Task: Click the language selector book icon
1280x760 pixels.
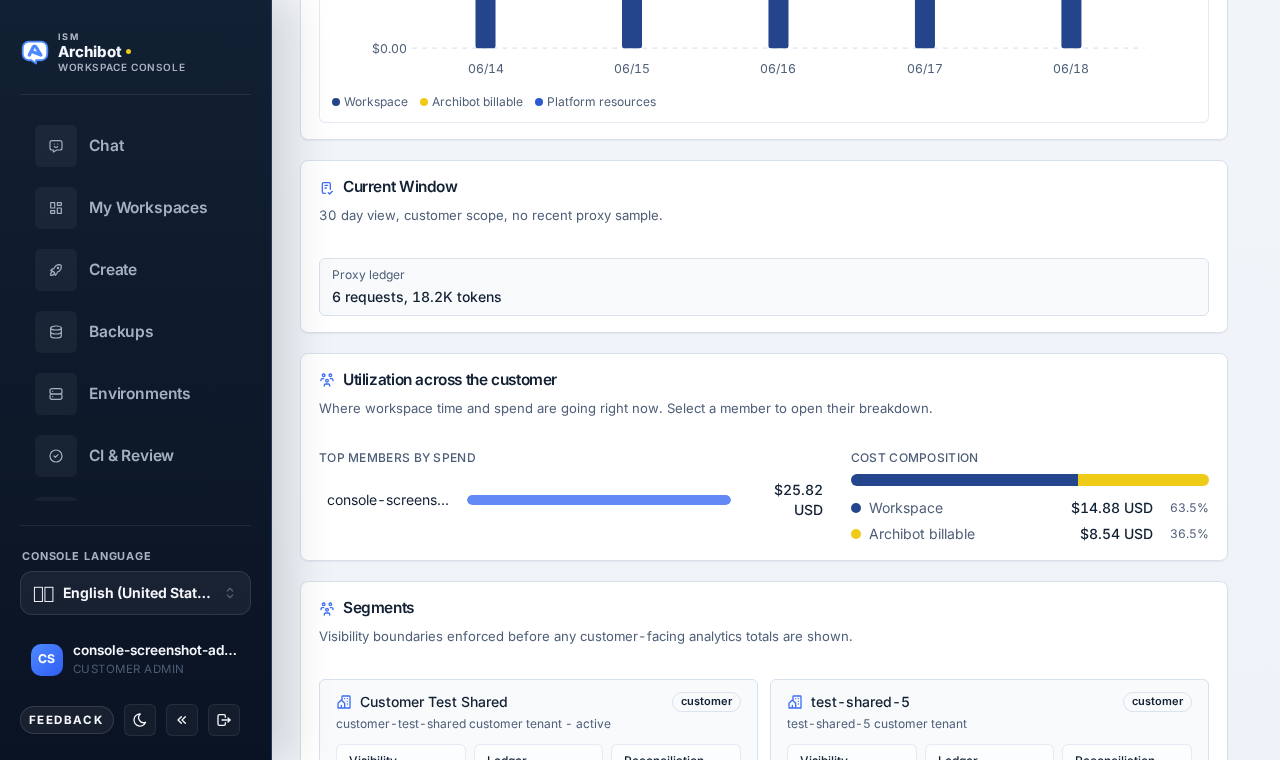Action: [x=44, y=594]
